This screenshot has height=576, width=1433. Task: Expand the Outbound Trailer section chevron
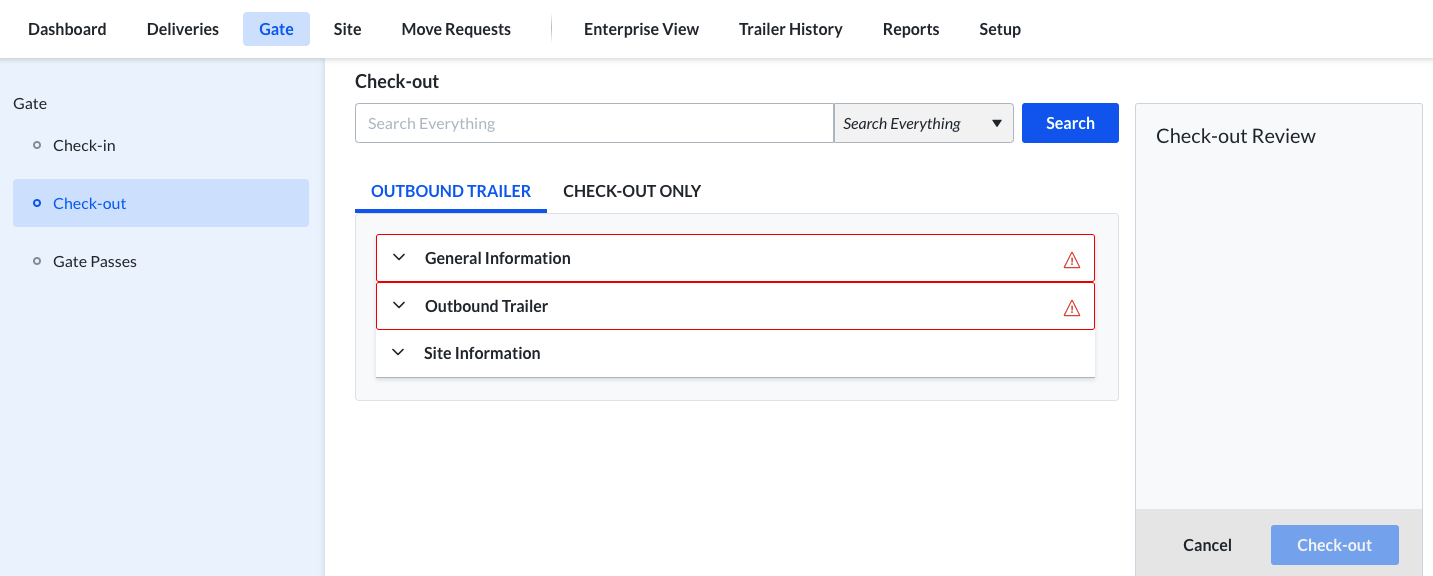coord(399,306)
